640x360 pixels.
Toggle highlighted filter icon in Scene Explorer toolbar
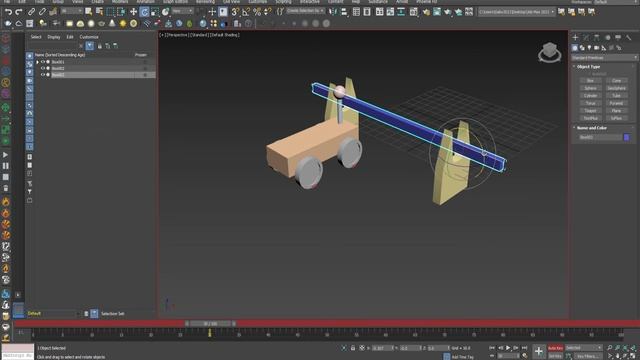90,46
